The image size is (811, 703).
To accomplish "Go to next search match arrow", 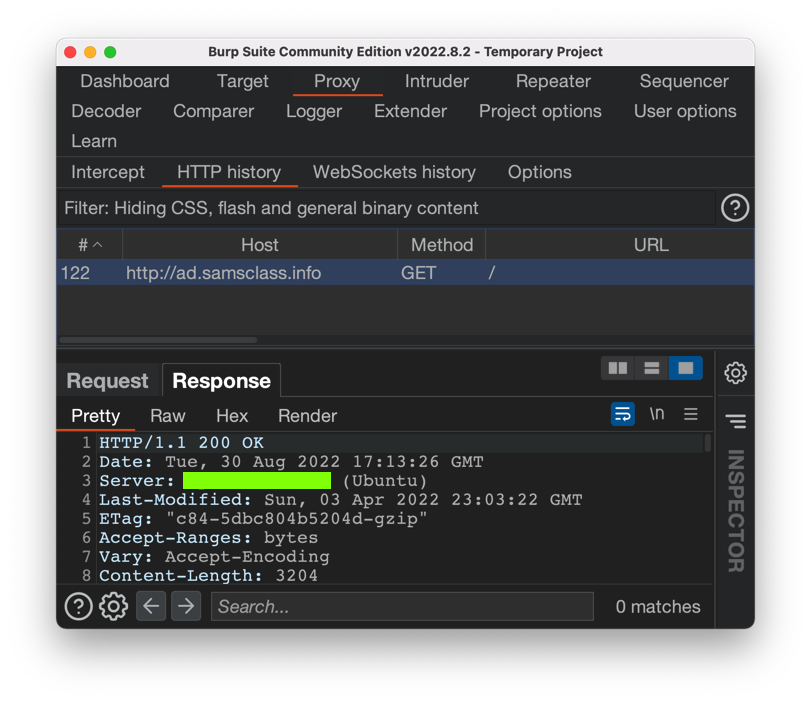I will pos(186,606).
